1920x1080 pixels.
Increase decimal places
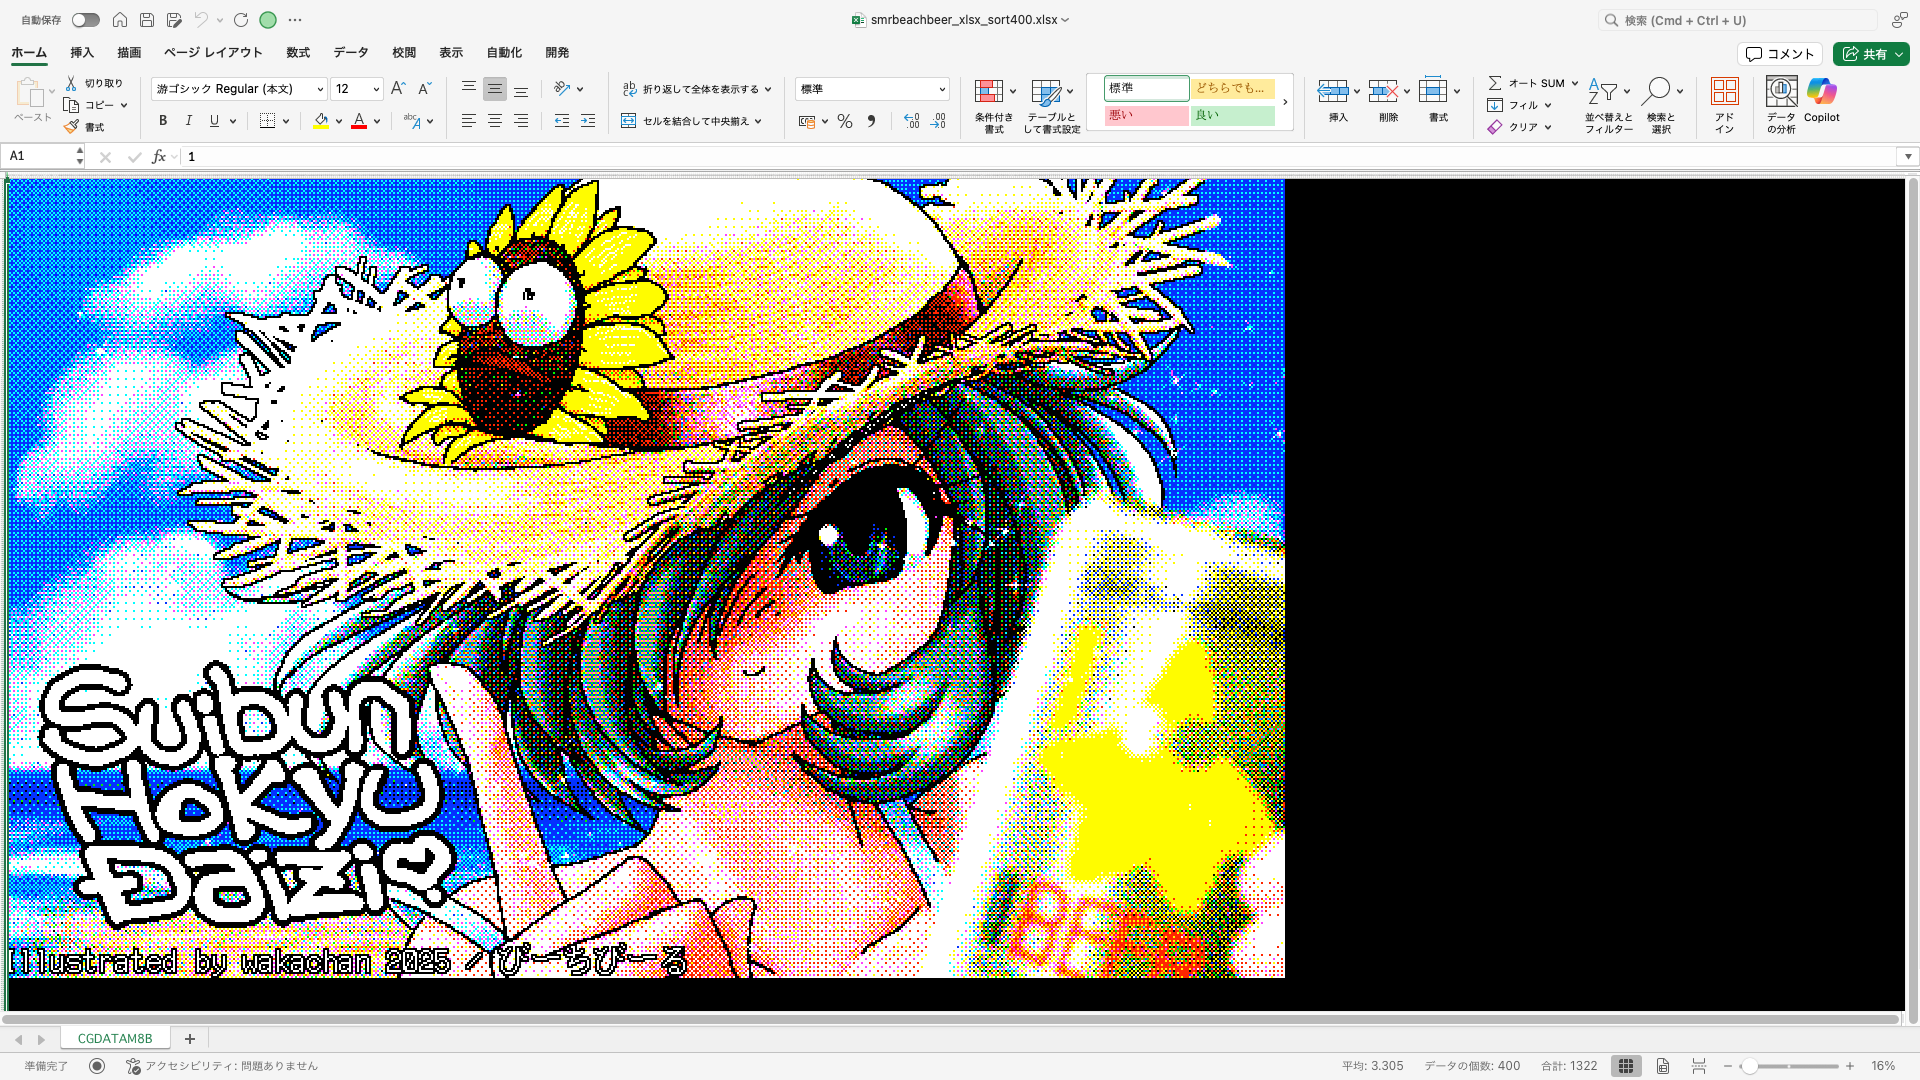pyautogui.click(x=911, y=121)
